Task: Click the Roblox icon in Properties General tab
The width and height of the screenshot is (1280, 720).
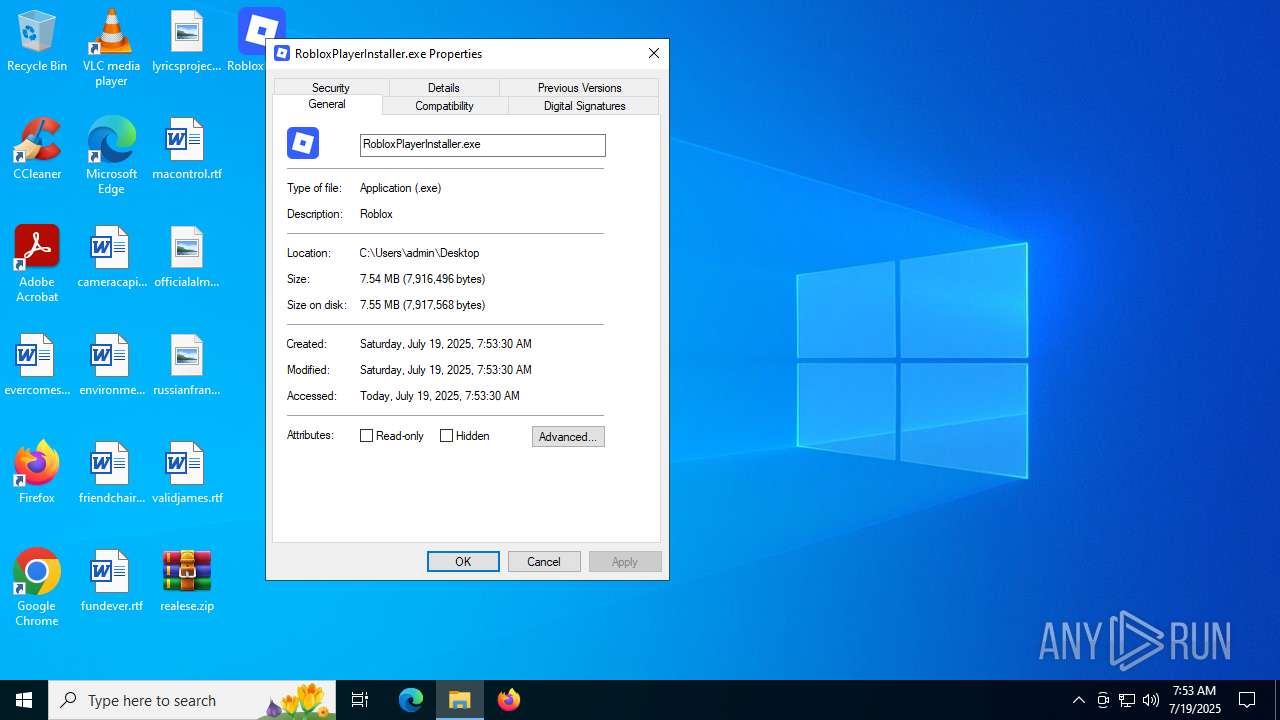Action: point(303,143)
